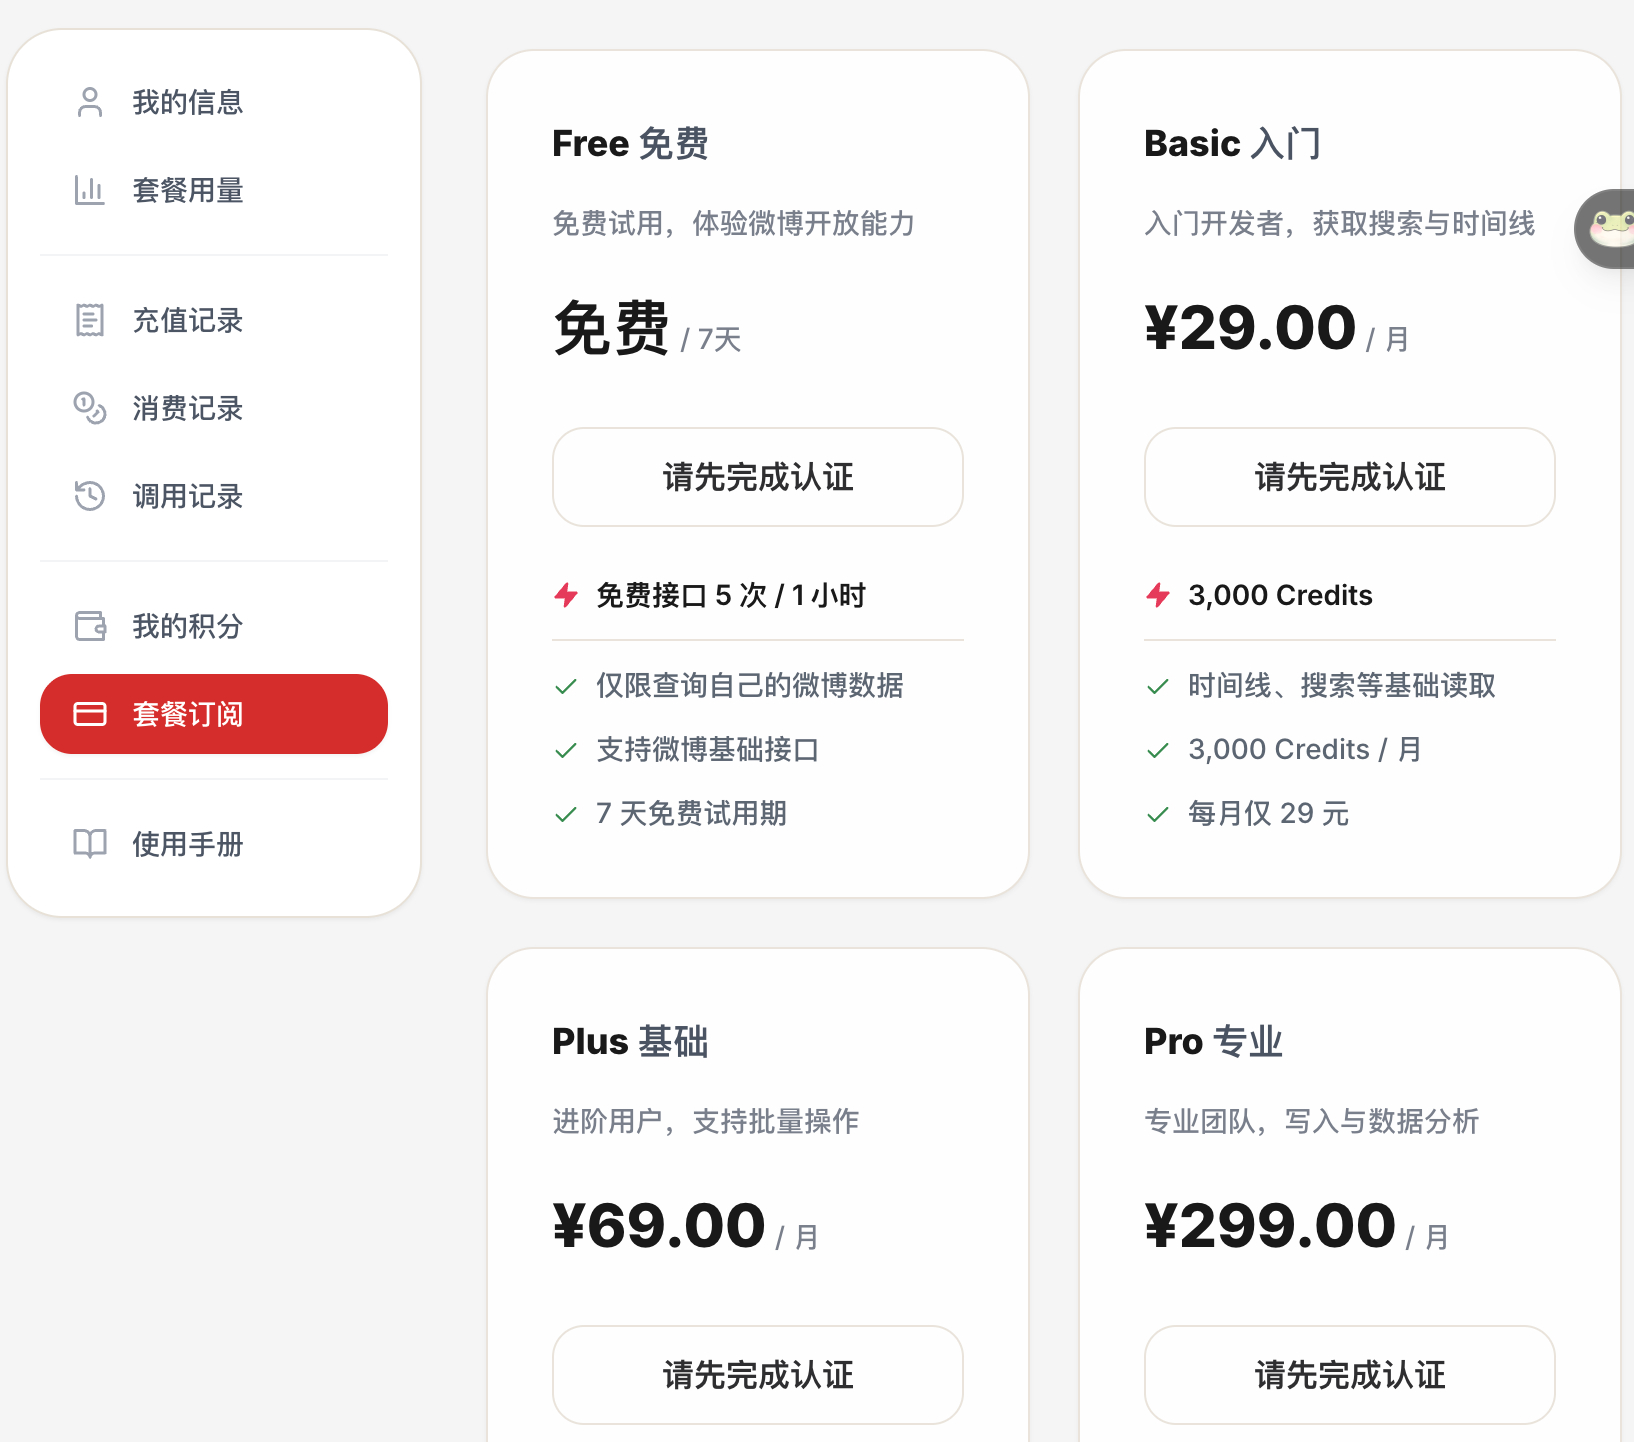Click the book icon beside 使用手册
The height and width of the screenshot is (1442, 1634).
click(x=90, y=844)
